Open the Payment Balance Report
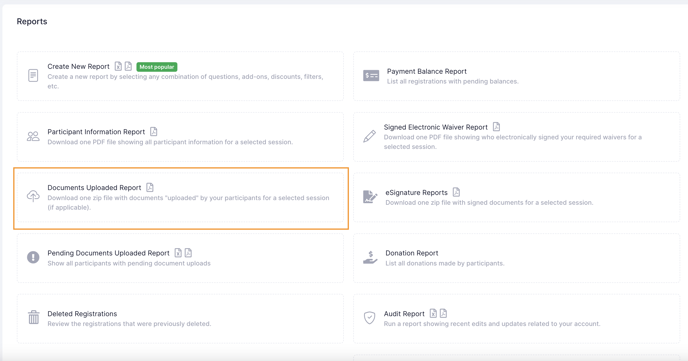This screenshot has height=361, width=688. coord(426,71)
